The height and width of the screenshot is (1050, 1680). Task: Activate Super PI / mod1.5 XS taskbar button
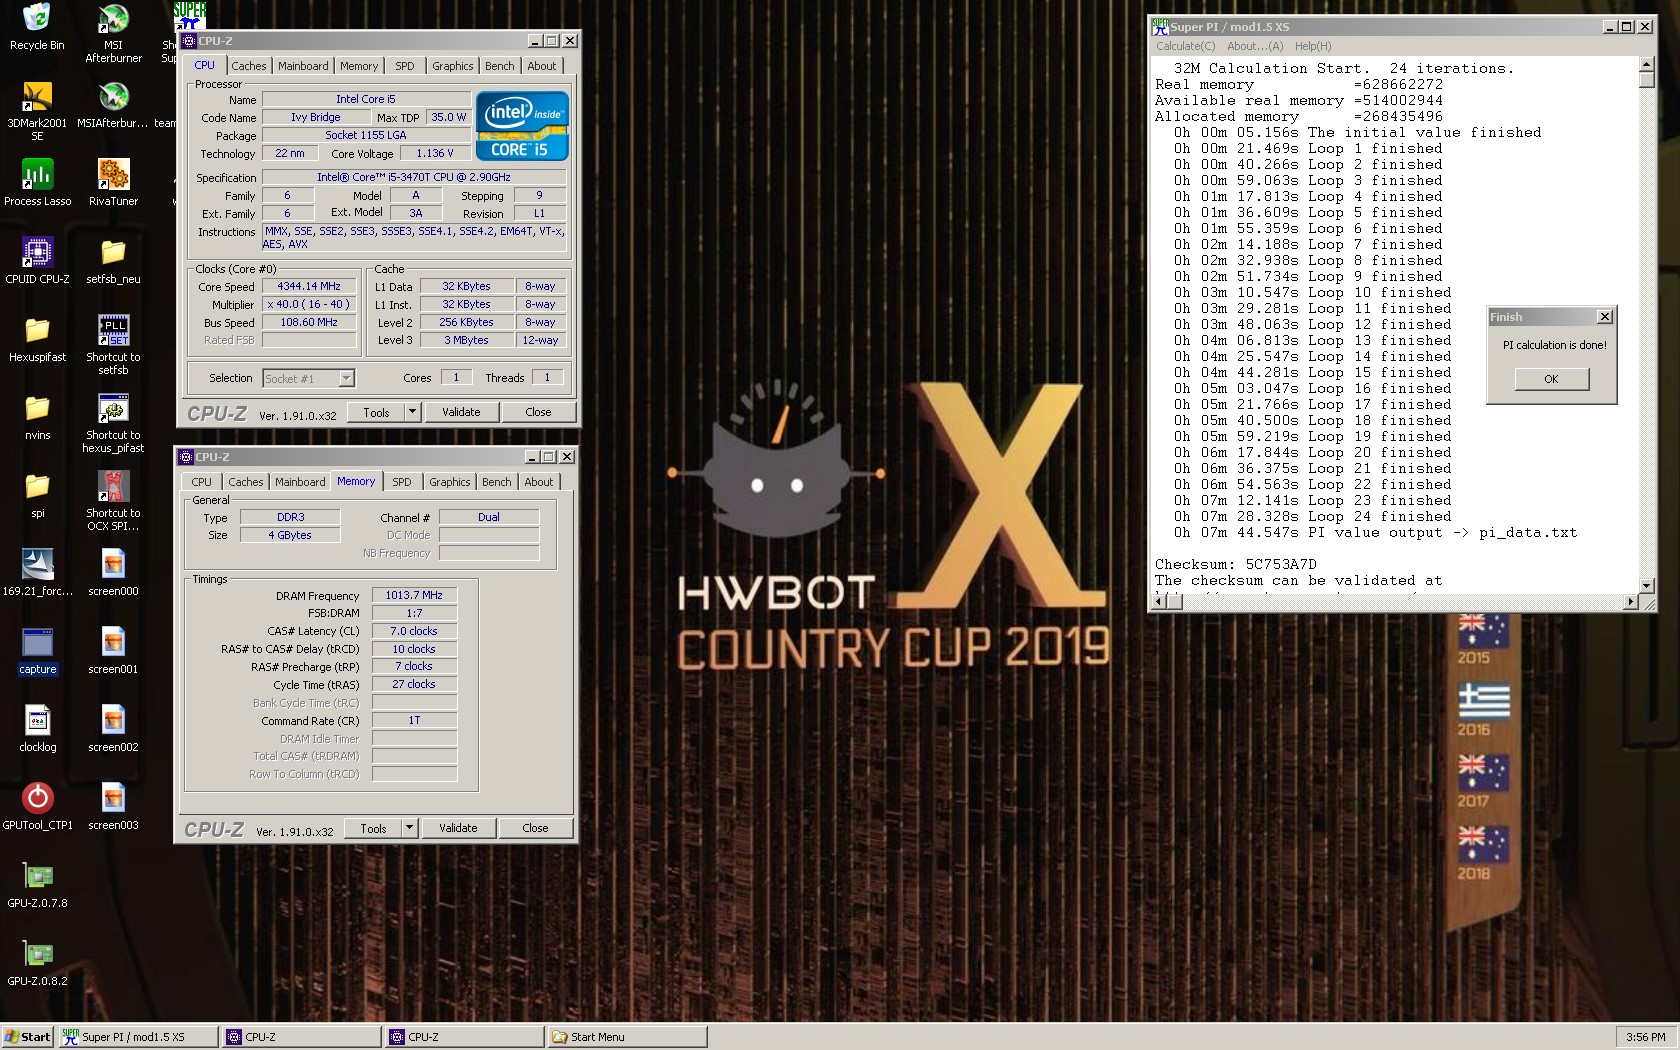pos(138,1037)
